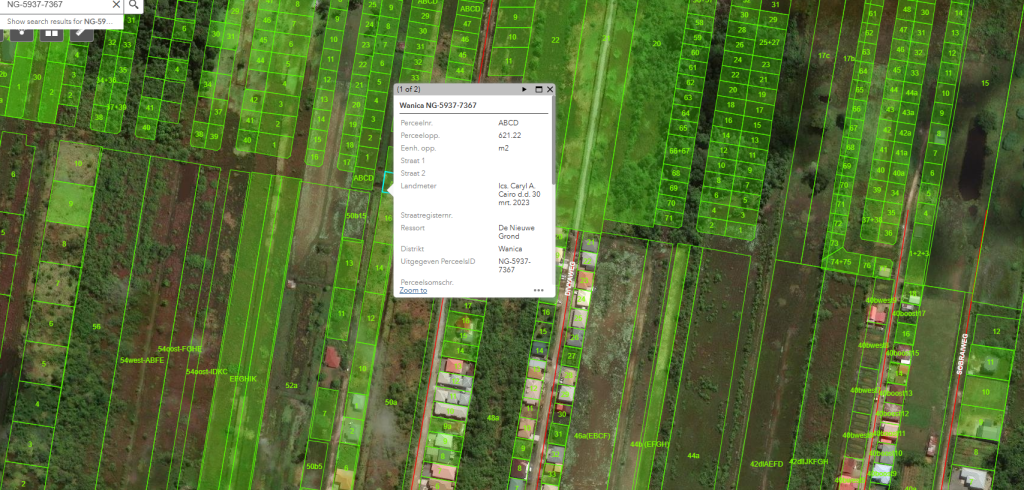Select the parcel labeled 52a
This screenshot has width=1024, height=490.
tap(292, 384)
